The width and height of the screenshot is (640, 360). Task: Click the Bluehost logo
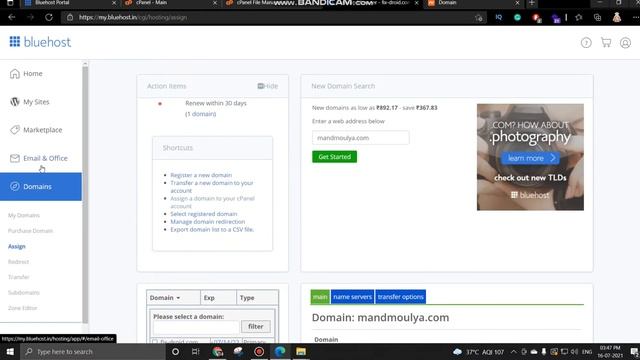pyautogui.click(x=40, y=42)
